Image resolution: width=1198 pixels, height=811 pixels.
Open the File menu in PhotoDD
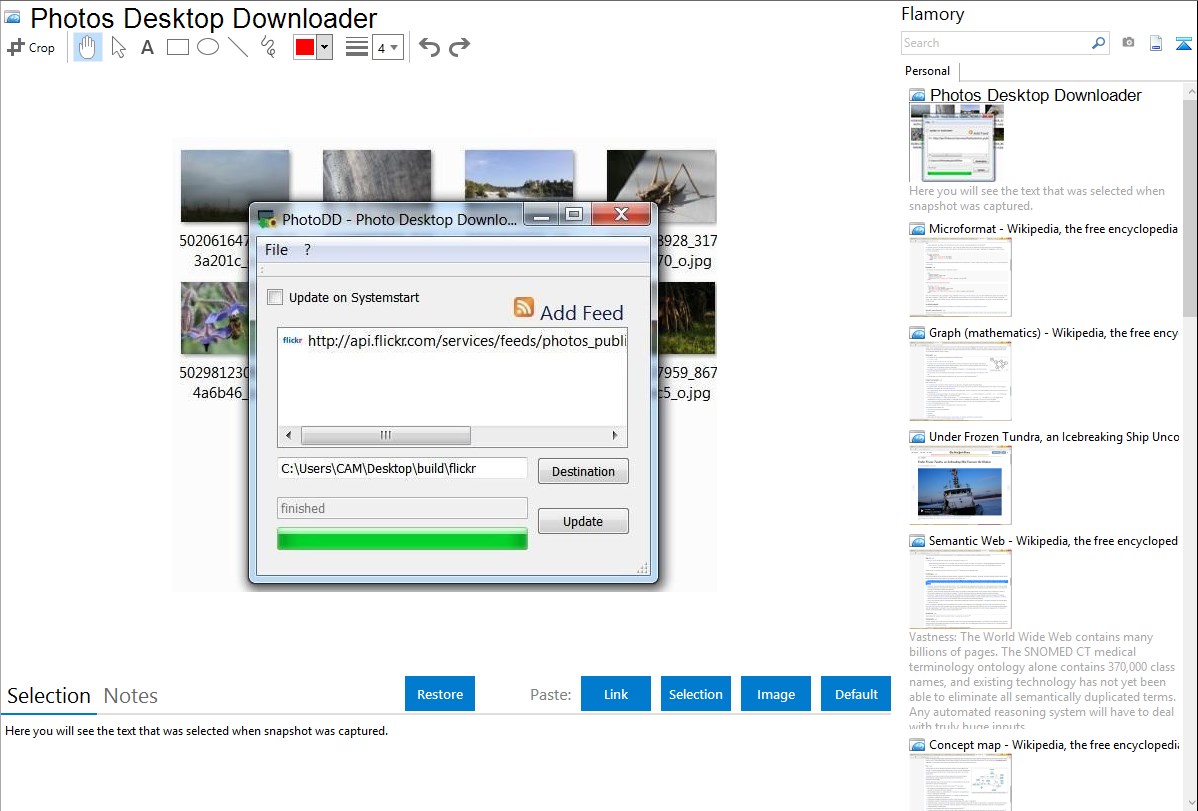pos(277,250)
